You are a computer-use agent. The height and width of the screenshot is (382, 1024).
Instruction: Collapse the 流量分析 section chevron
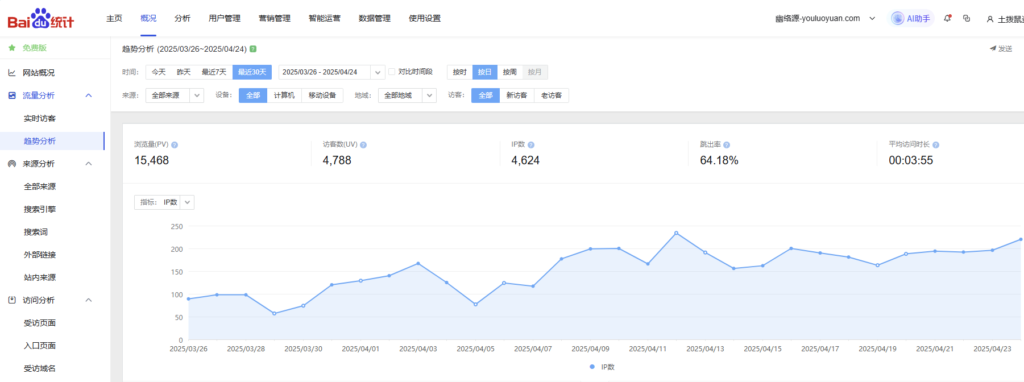tap(89, 95)
